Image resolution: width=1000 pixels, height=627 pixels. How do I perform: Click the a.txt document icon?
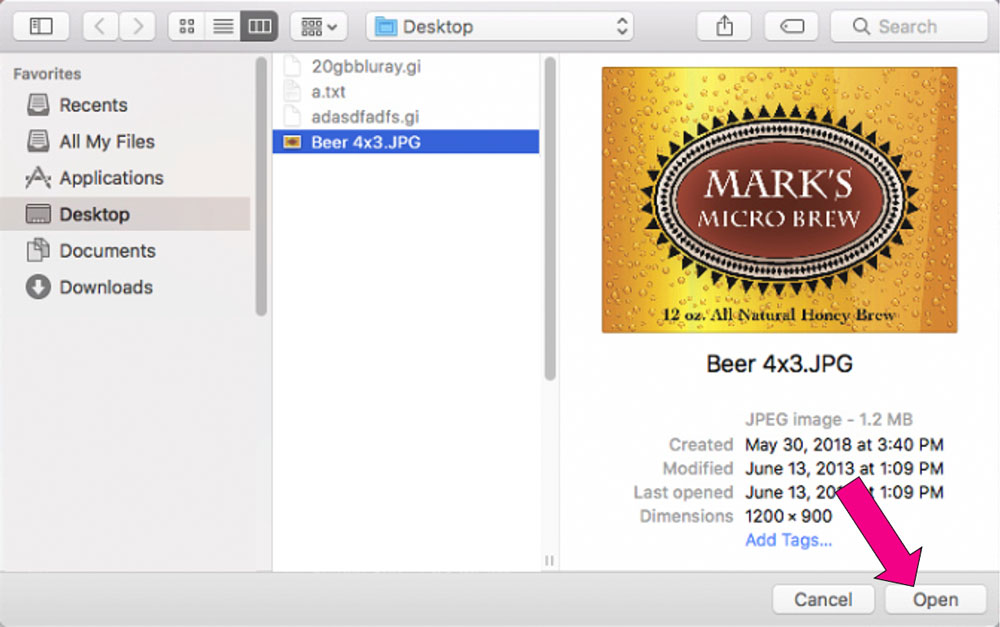click(x=291, y=92)
